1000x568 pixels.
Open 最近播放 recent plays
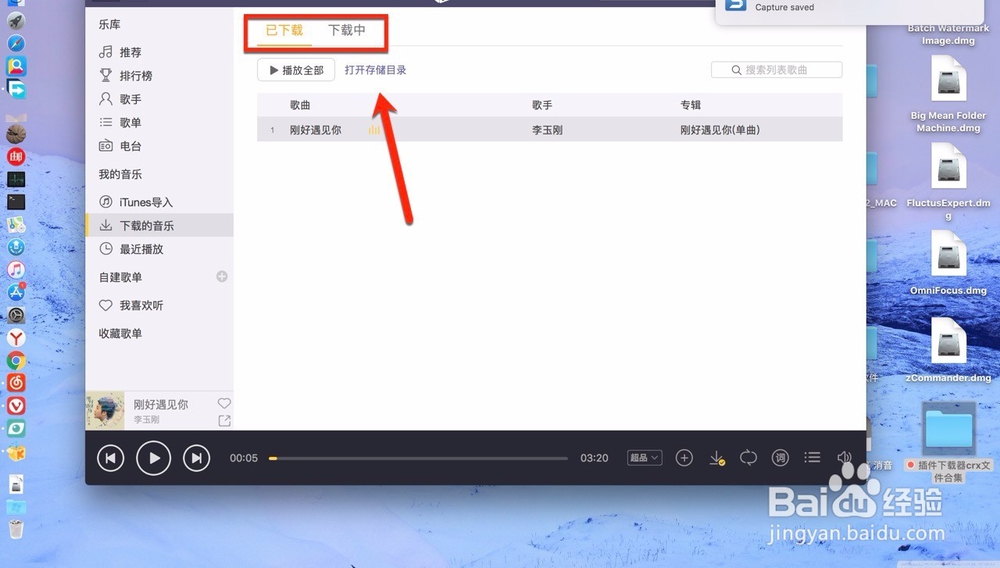[131, 249]
